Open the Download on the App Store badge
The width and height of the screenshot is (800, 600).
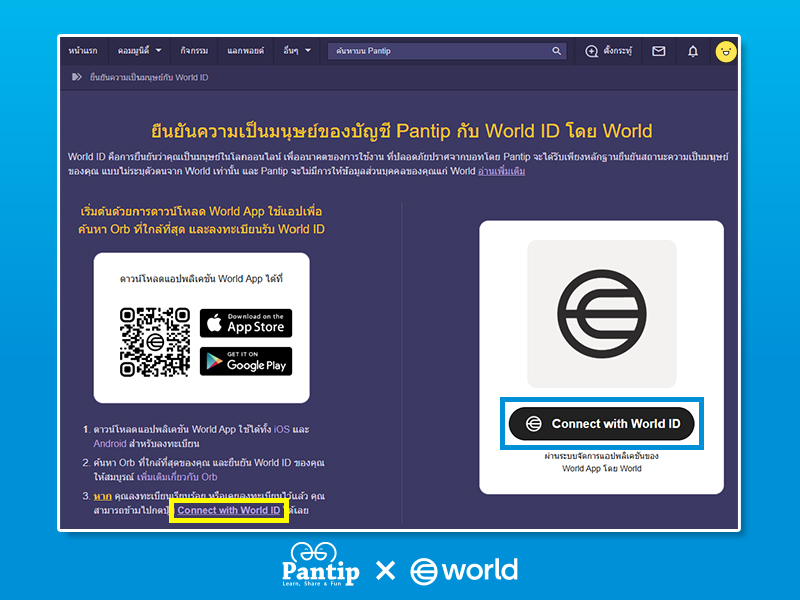(246, 323)
